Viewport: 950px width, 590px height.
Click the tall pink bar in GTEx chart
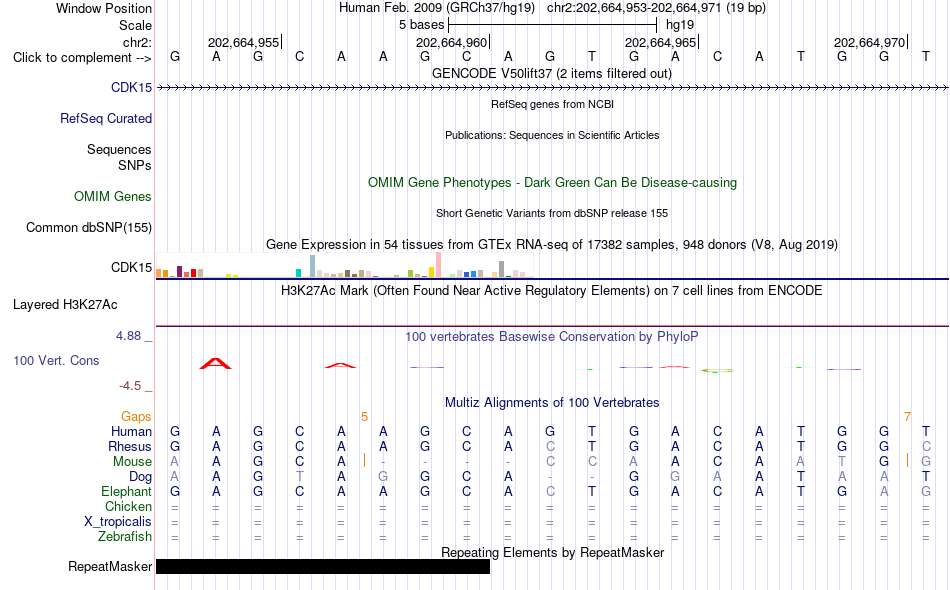[439, 265]
